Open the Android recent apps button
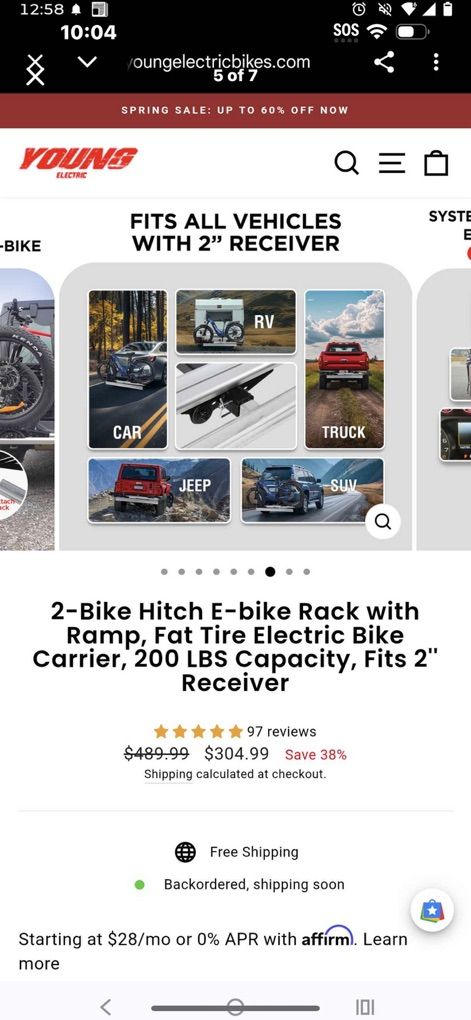 click(365, 1007)
